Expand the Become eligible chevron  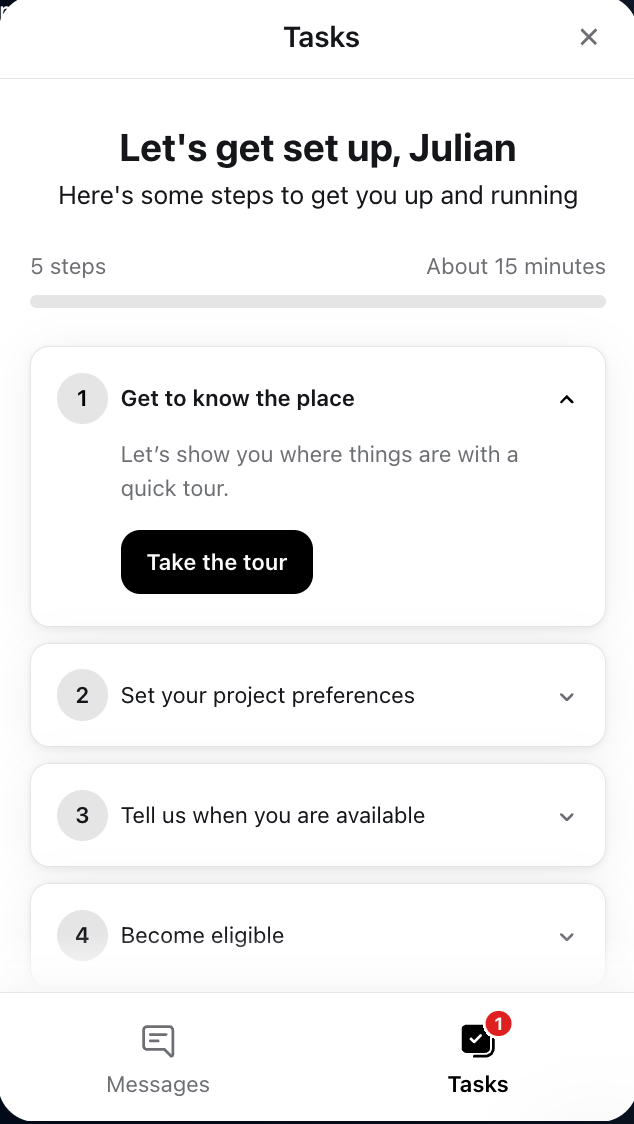point(567,936)
